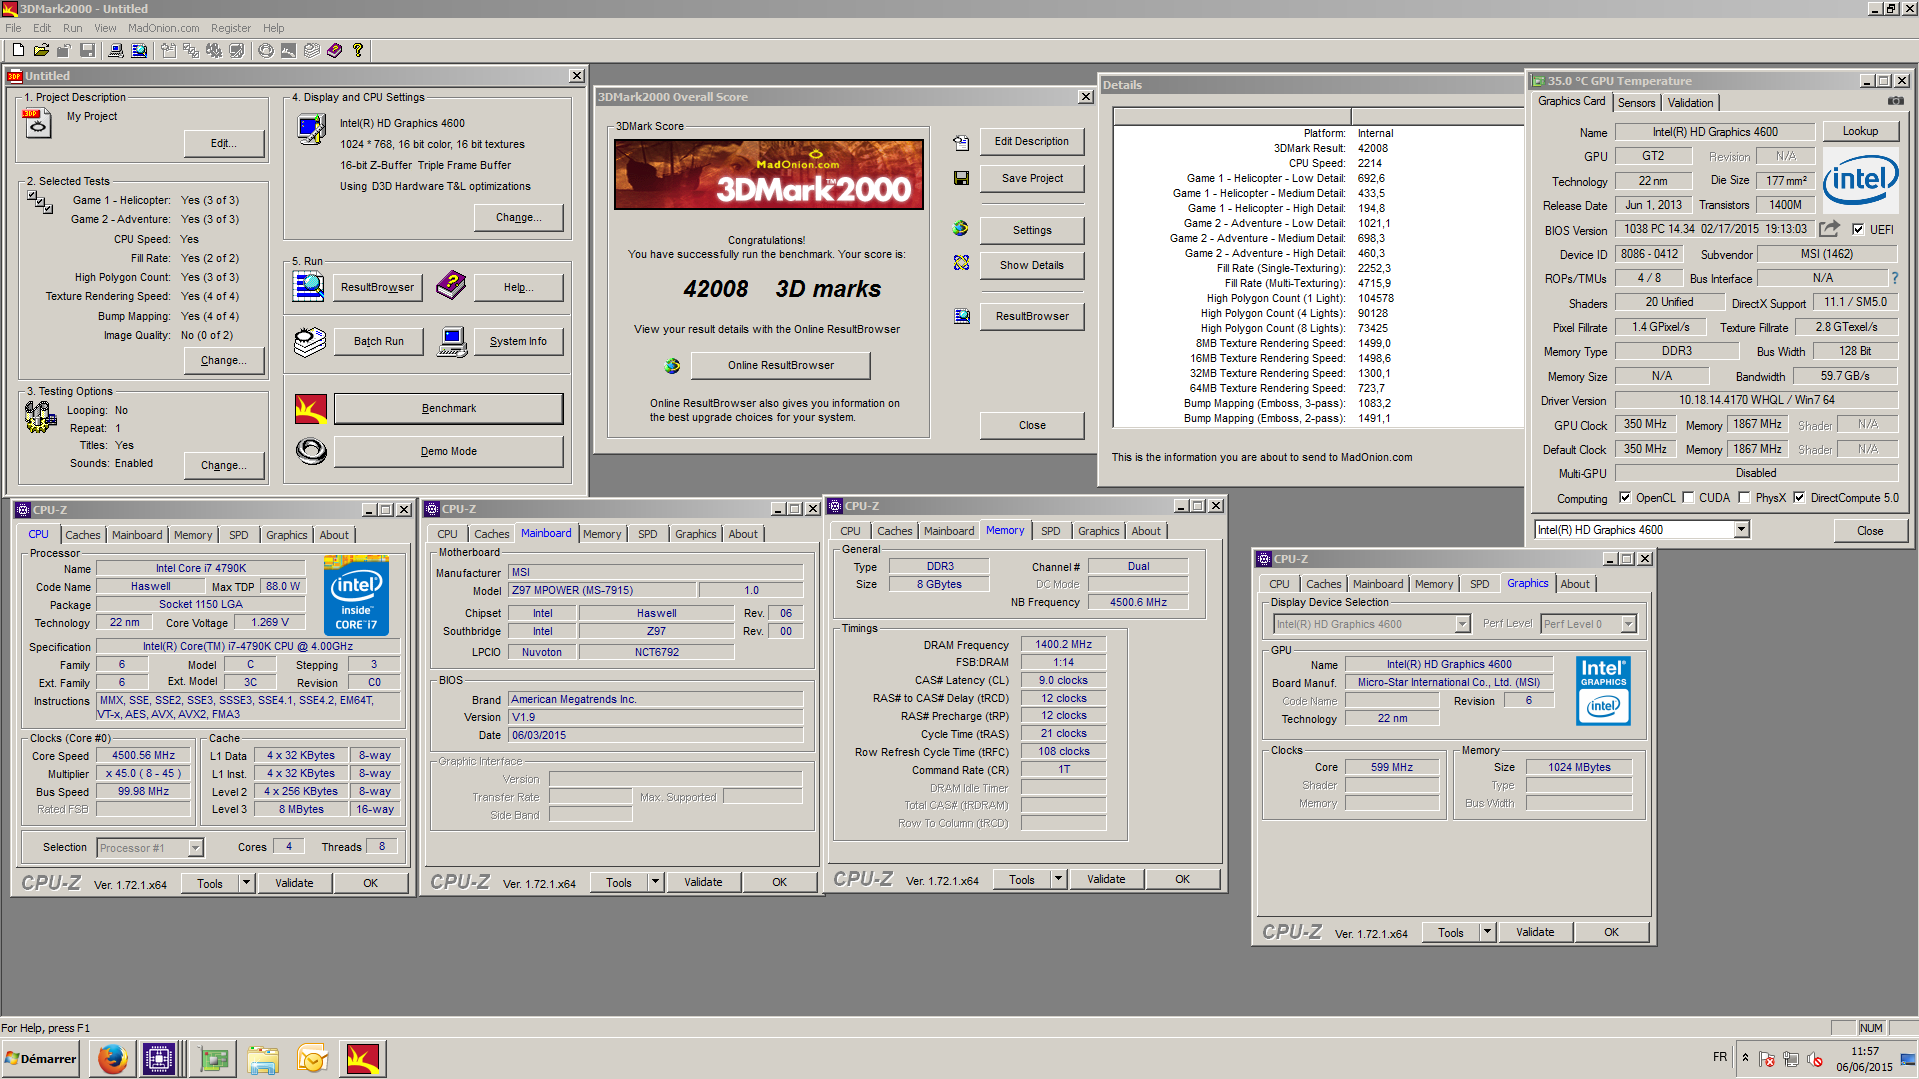1919x1079 pixels.
Task: Click the floppy icon beside Save Project
Action: click(961, 178)
